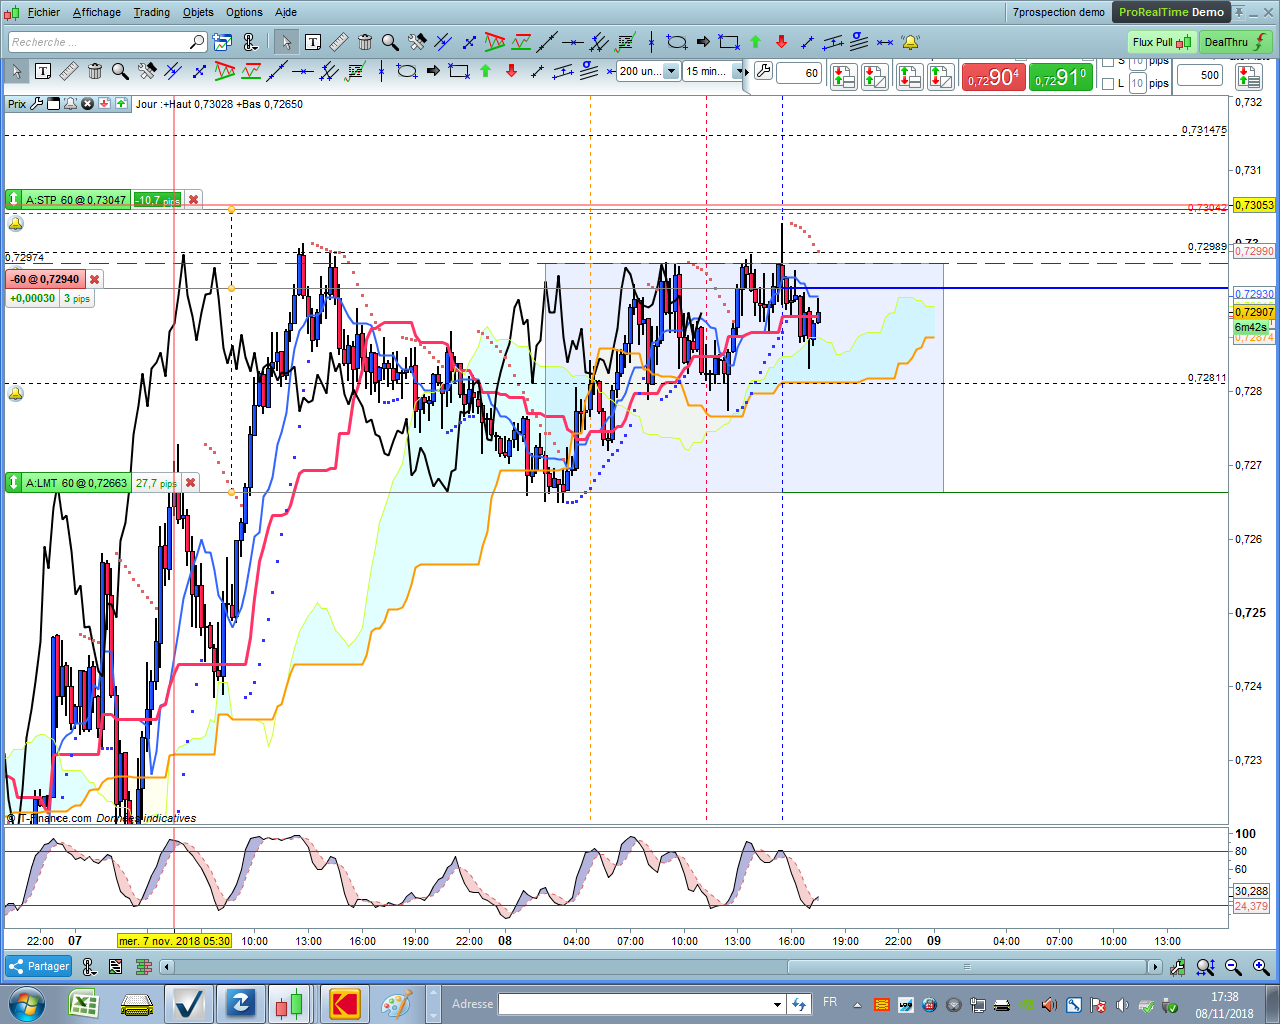
Task: Click the horizontal chart scrollbar thumb
Action: pyautogui.click(x=966, y=967)
